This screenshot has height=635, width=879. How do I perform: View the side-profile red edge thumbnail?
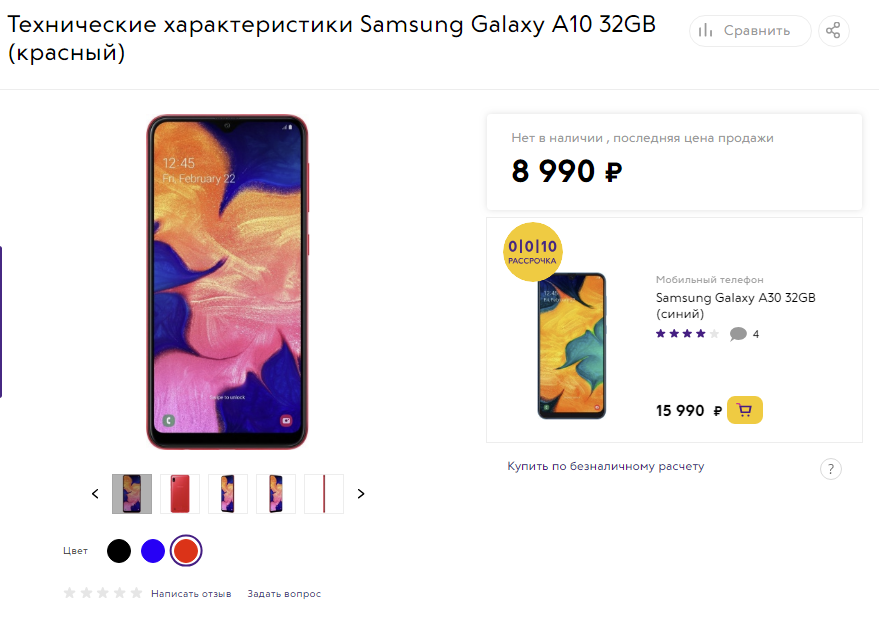click(324, 494)
